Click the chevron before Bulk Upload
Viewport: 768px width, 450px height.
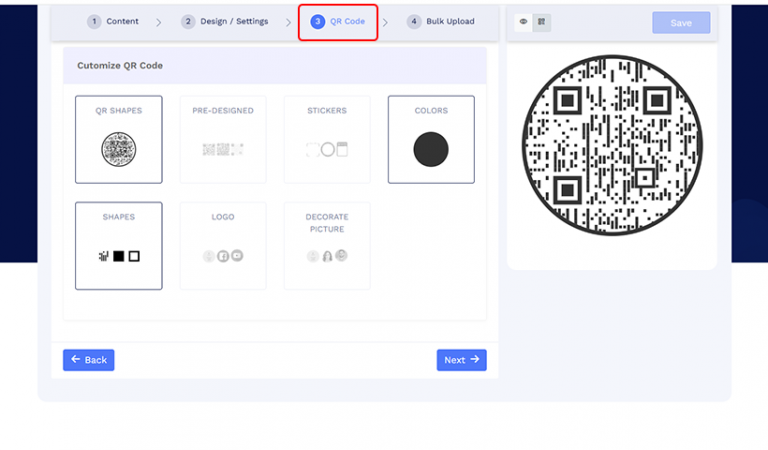coord(387,22)
